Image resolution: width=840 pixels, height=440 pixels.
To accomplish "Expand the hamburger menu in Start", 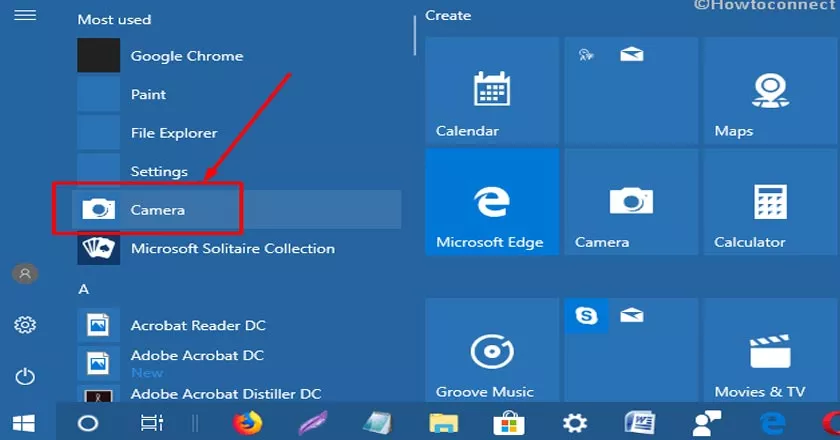I will [x=25, y=15].
